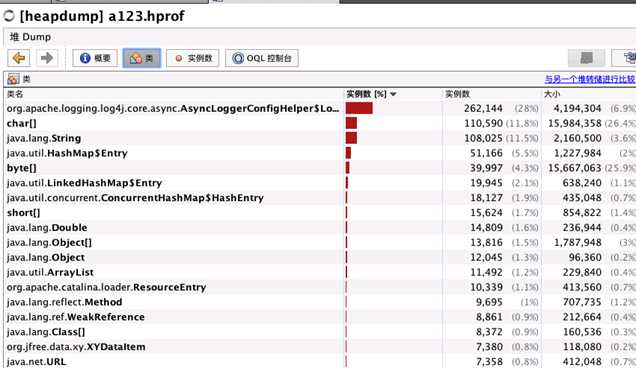Image resolution: width=636 pixels, height=368 pixels.
Task: Click the 类 panel header icon
Action: (13, 79)
